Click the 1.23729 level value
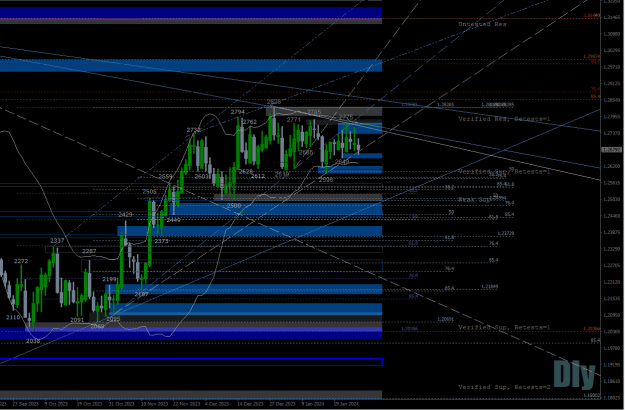 (505, 233)
